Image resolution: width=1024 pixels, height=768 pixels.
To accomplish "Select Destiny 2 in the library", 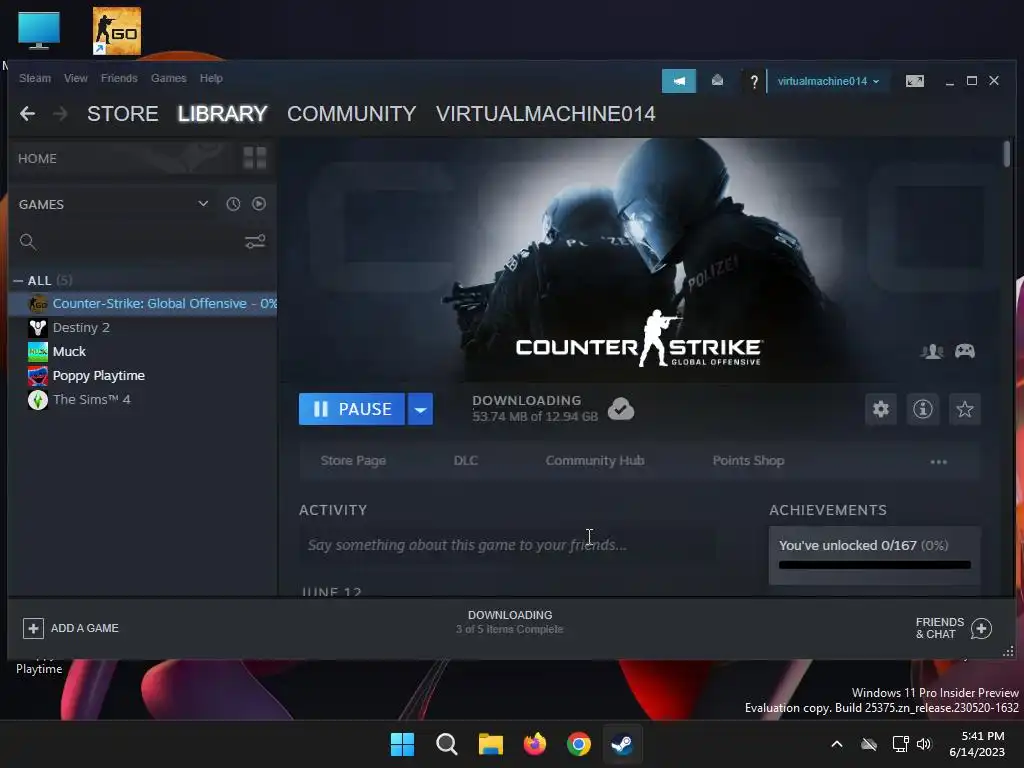I will tap(143, 328).
